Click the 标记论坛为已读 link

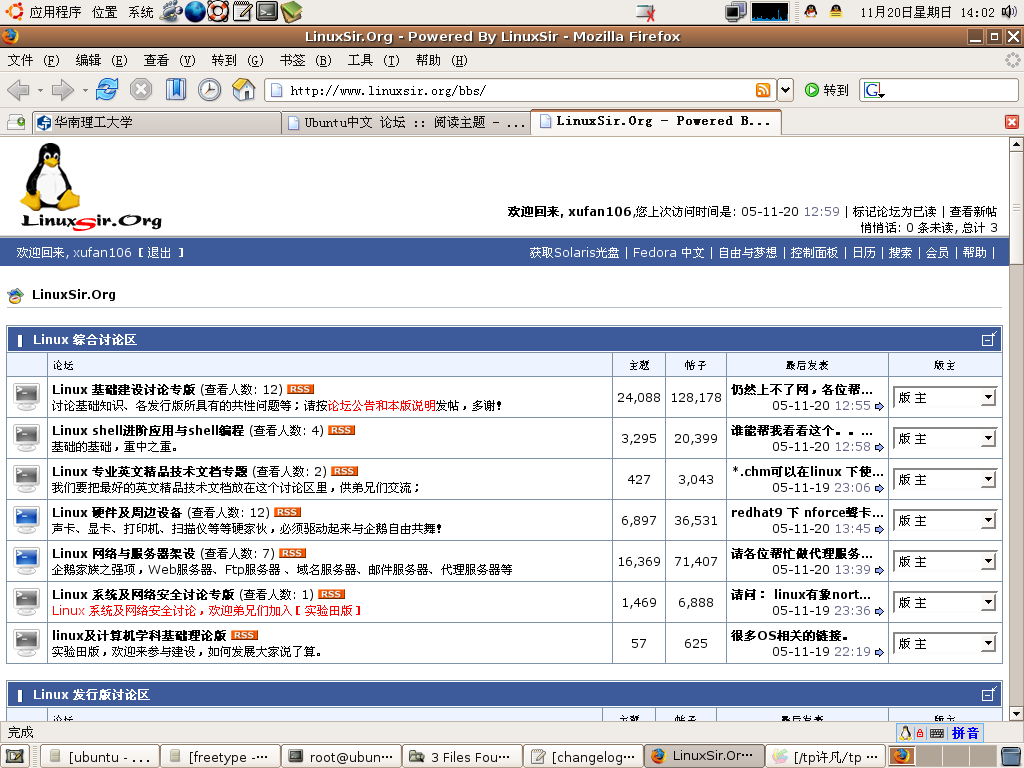click(x=894, y=211)
